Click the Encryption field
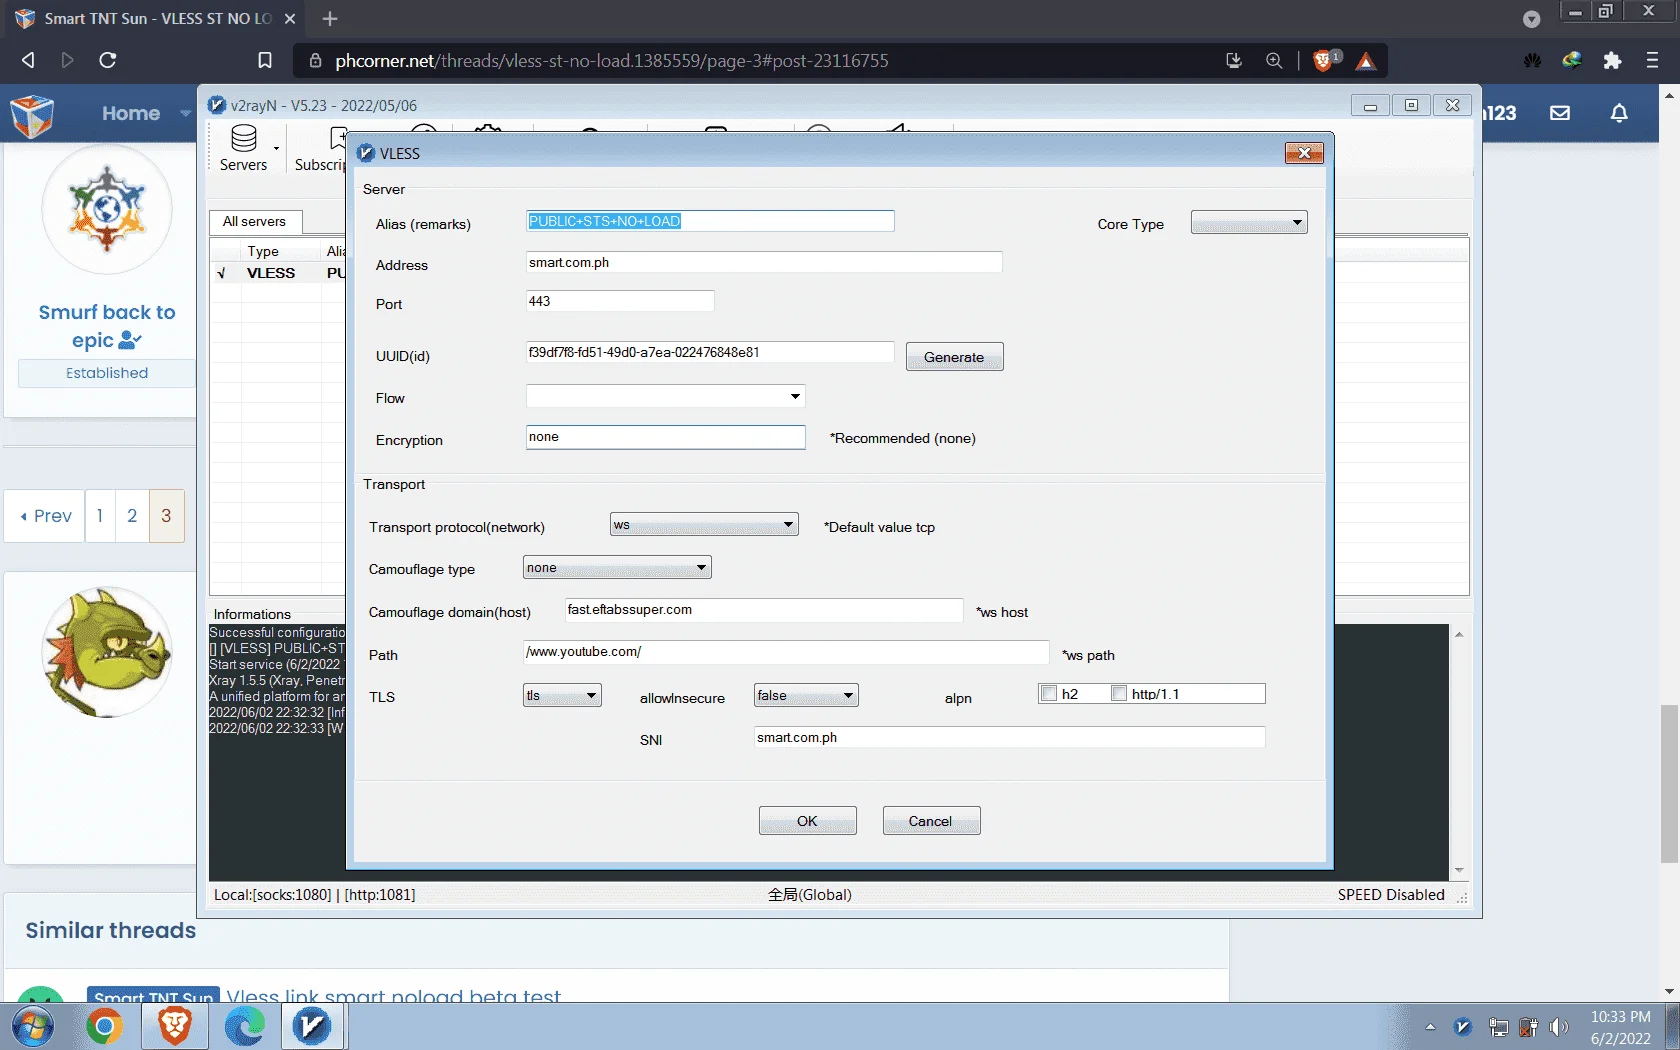Image resolution: width=1680 pixels, height=1050 pixels. [666, 437]
